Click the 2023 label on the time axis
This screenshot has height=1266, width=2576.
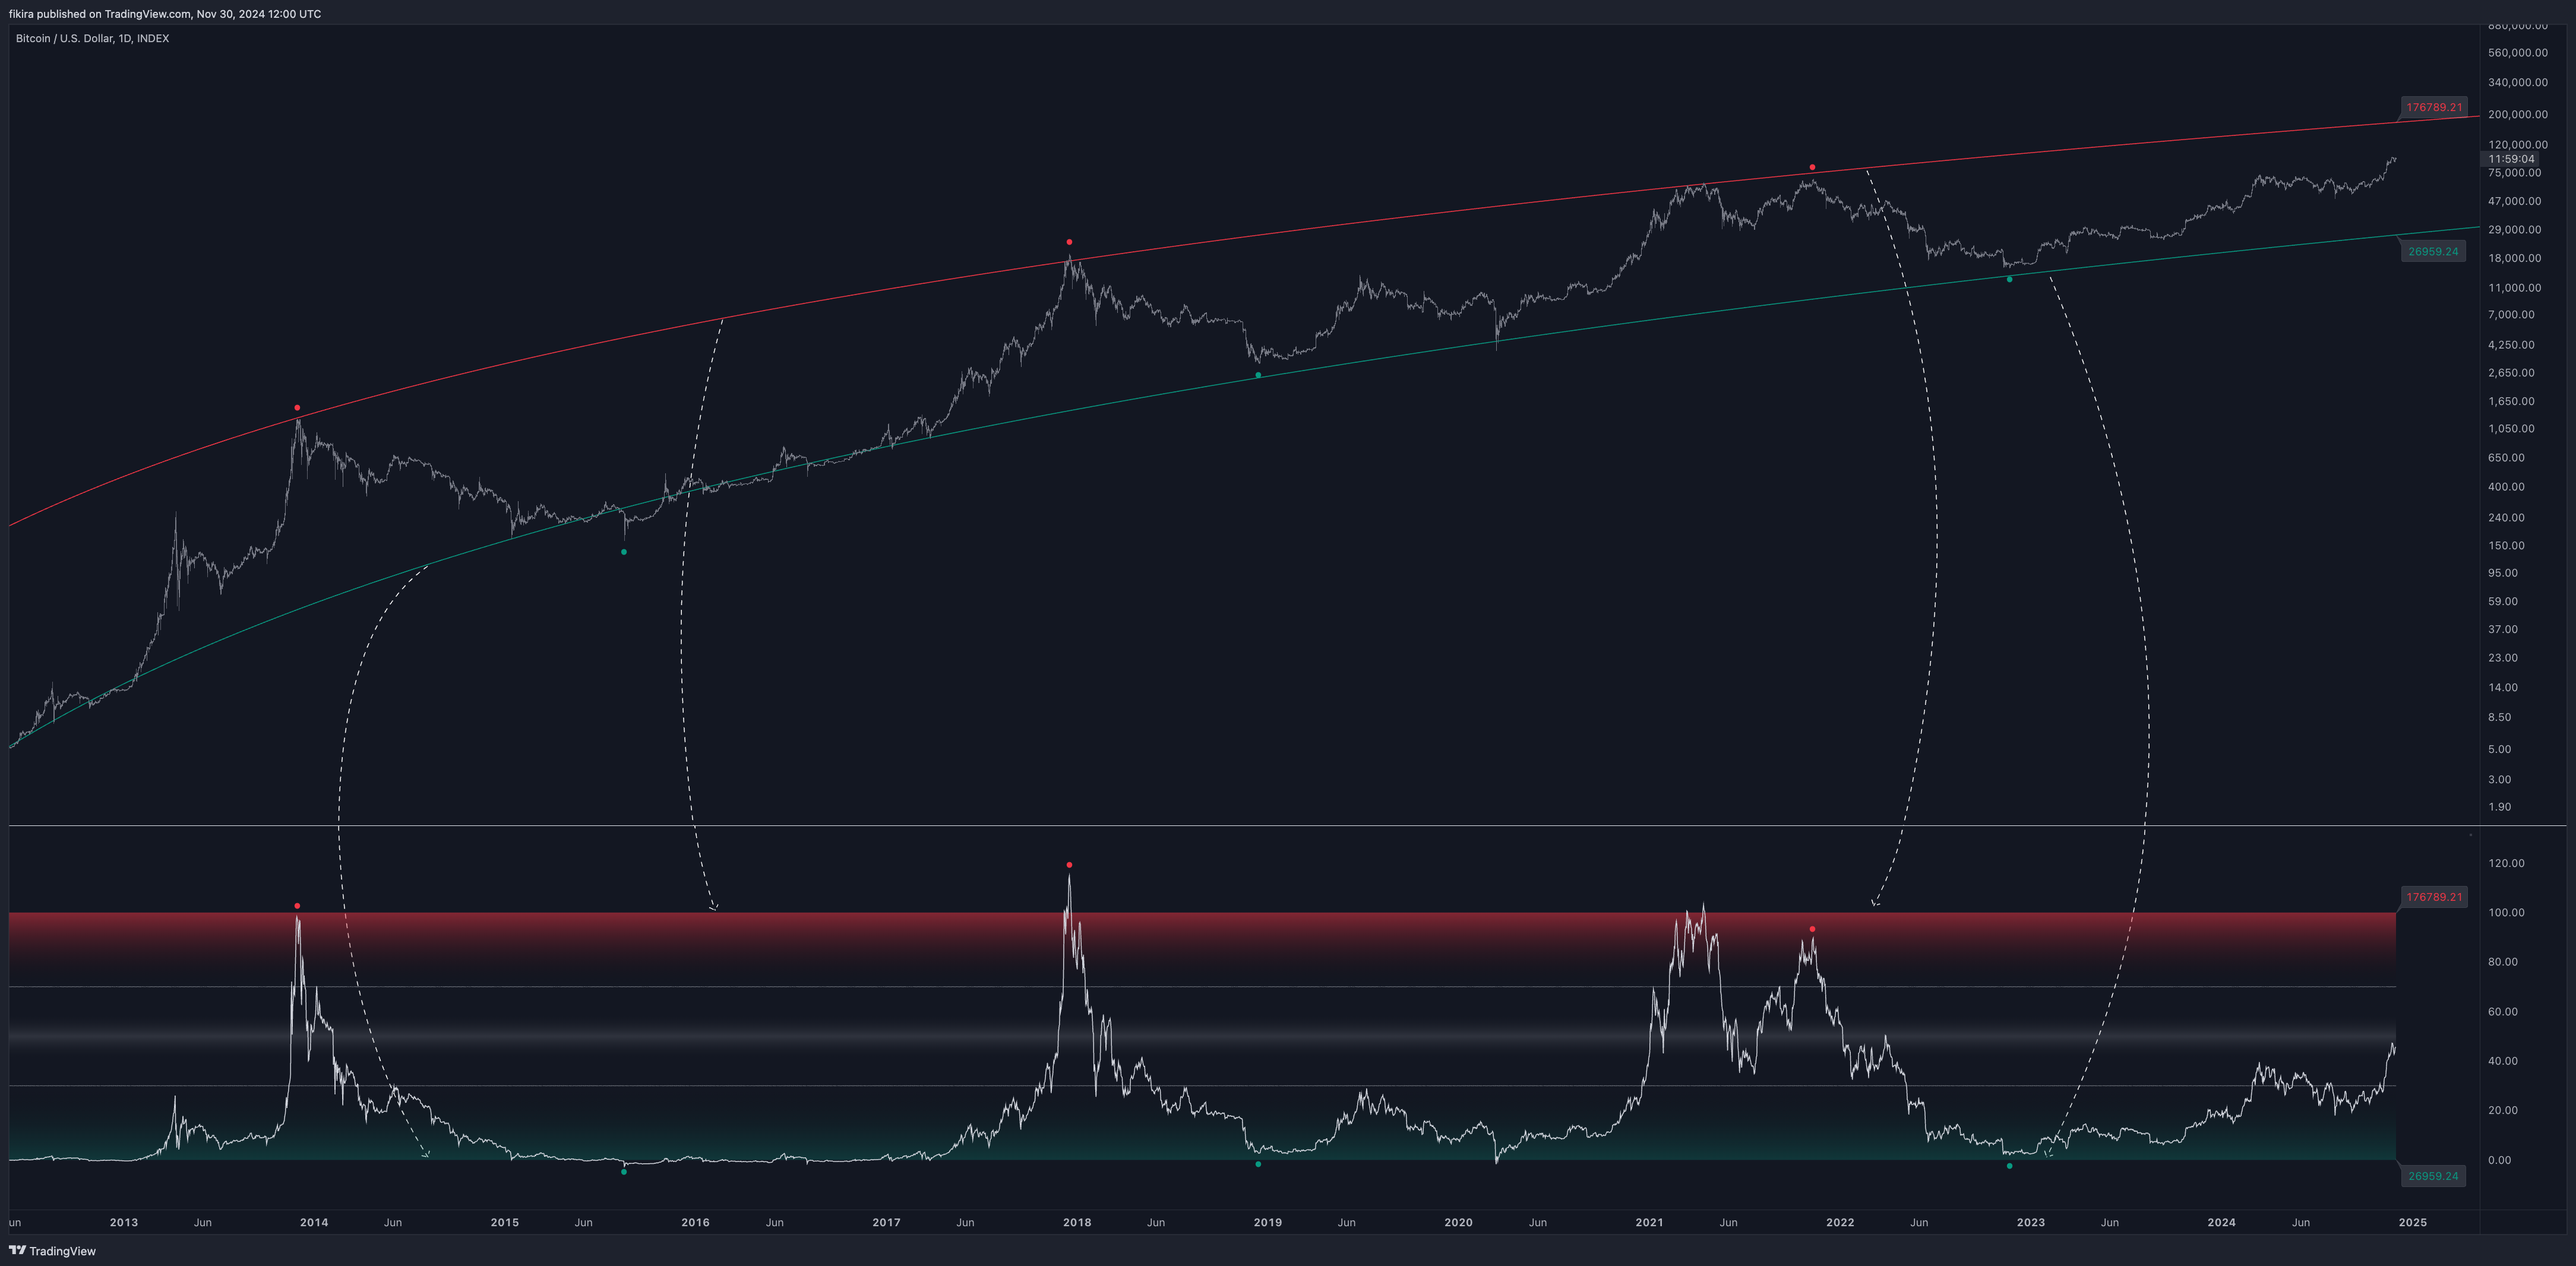pos(2030,1223)
